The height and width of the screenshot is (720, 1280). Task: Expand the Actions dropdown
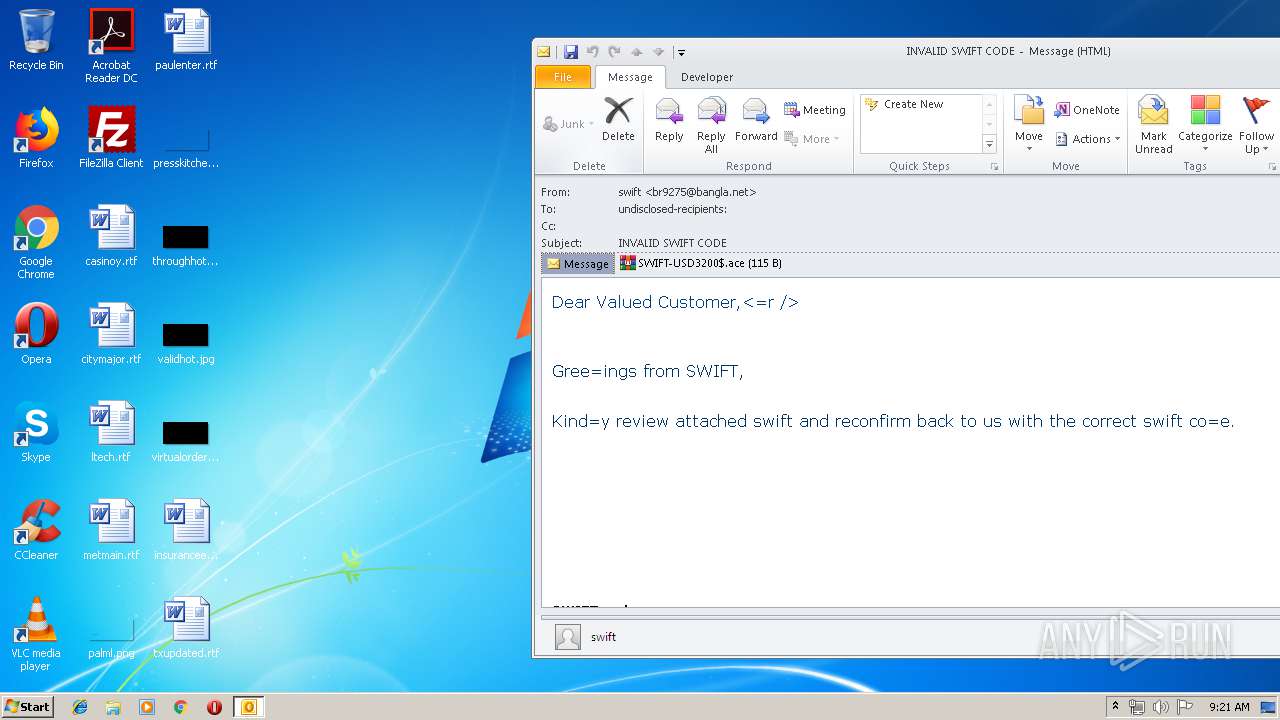pyautogui.click(x=1087, y=139)
